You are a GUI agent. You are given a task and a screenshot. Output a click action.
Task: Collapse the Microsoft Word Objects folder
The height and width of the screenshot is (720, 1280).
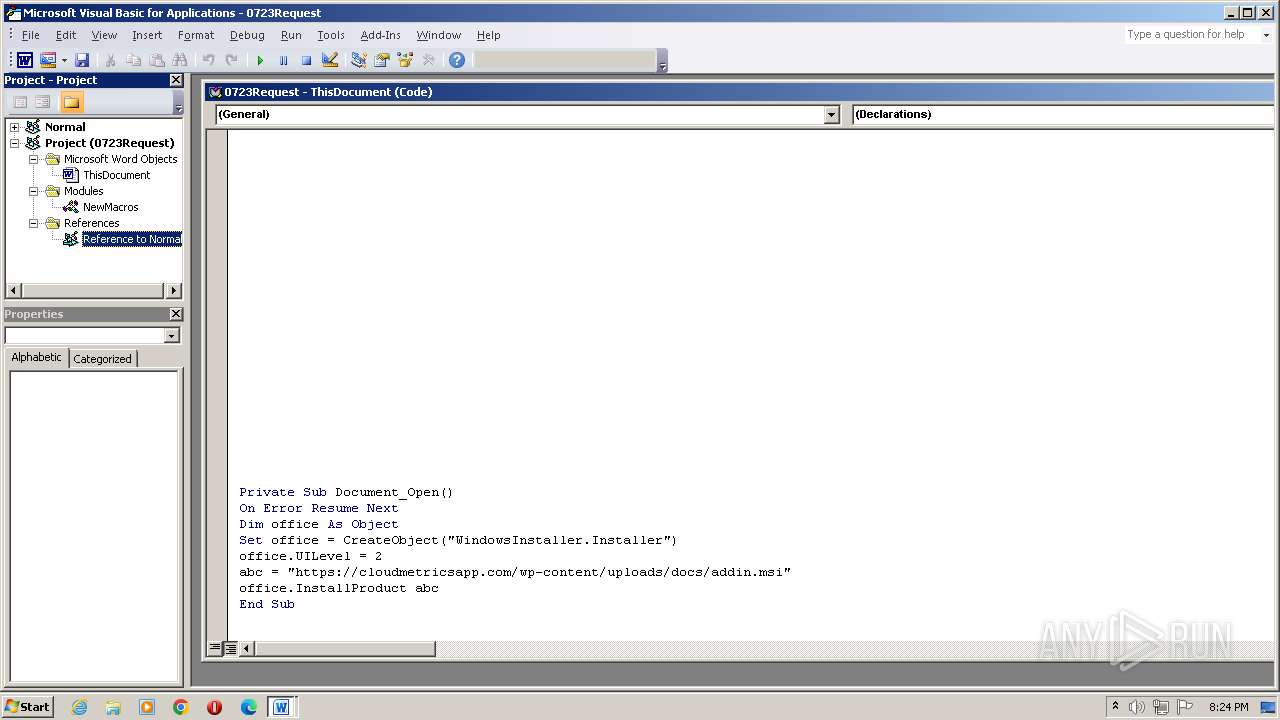pos(33,159)
